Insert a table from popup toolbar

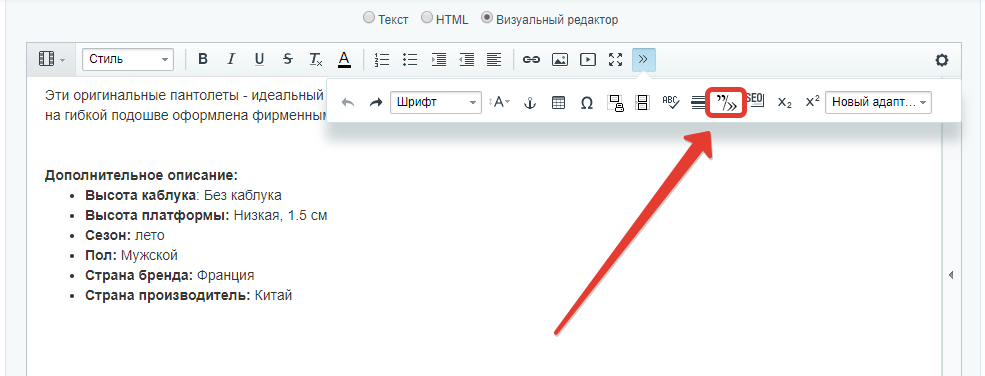pyautogui.click(x=558, y=102)
